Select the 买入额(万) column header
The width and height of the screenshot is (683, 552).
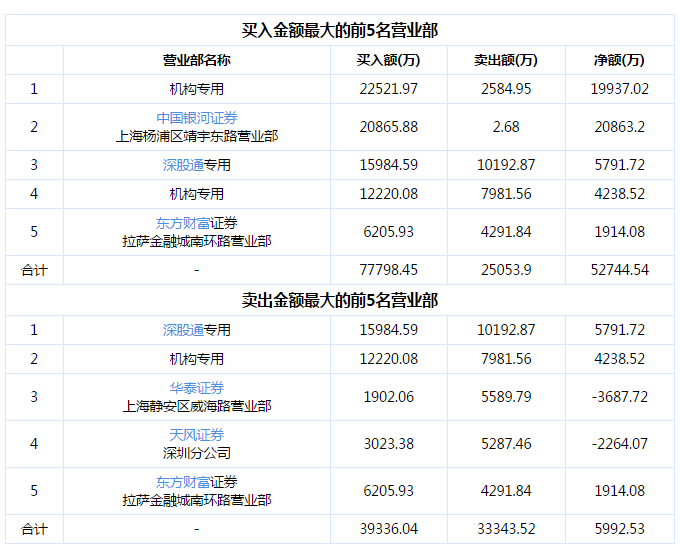(x=389, y=60)
